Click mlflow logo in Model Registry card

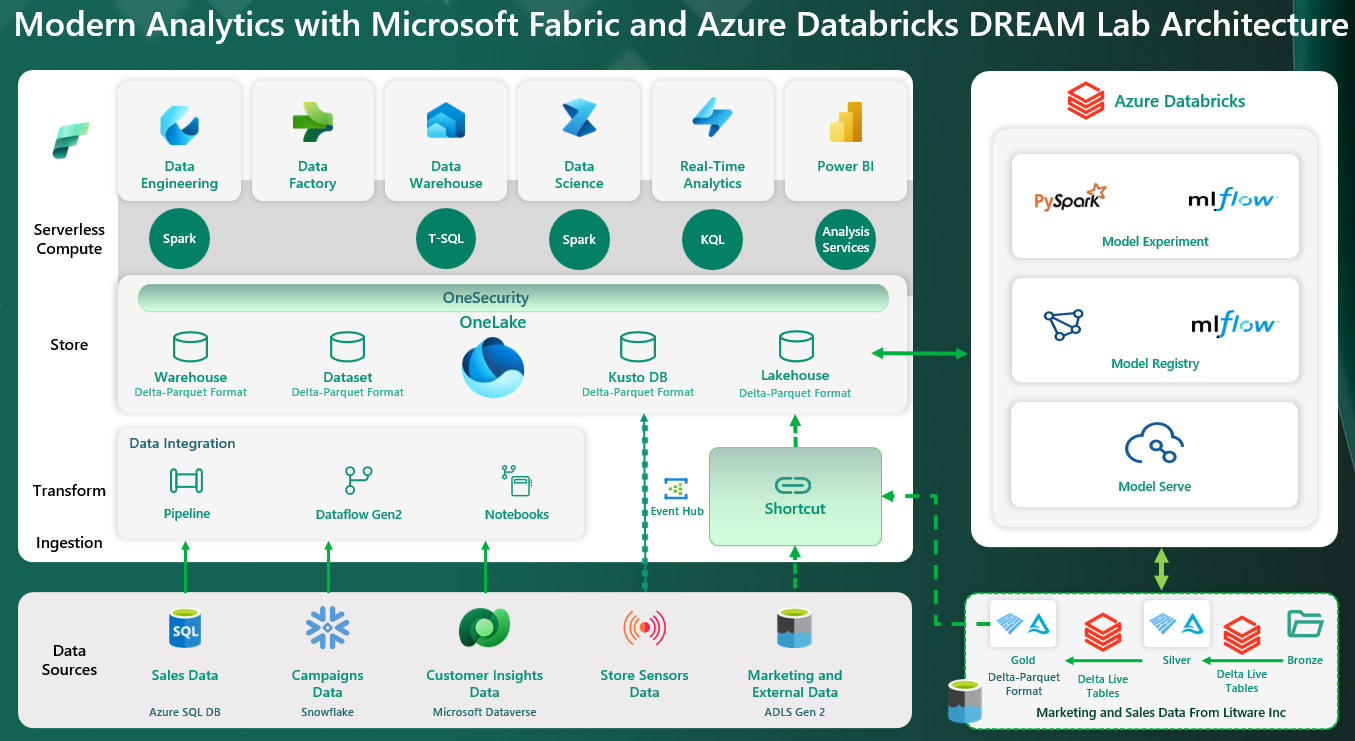1234,323
